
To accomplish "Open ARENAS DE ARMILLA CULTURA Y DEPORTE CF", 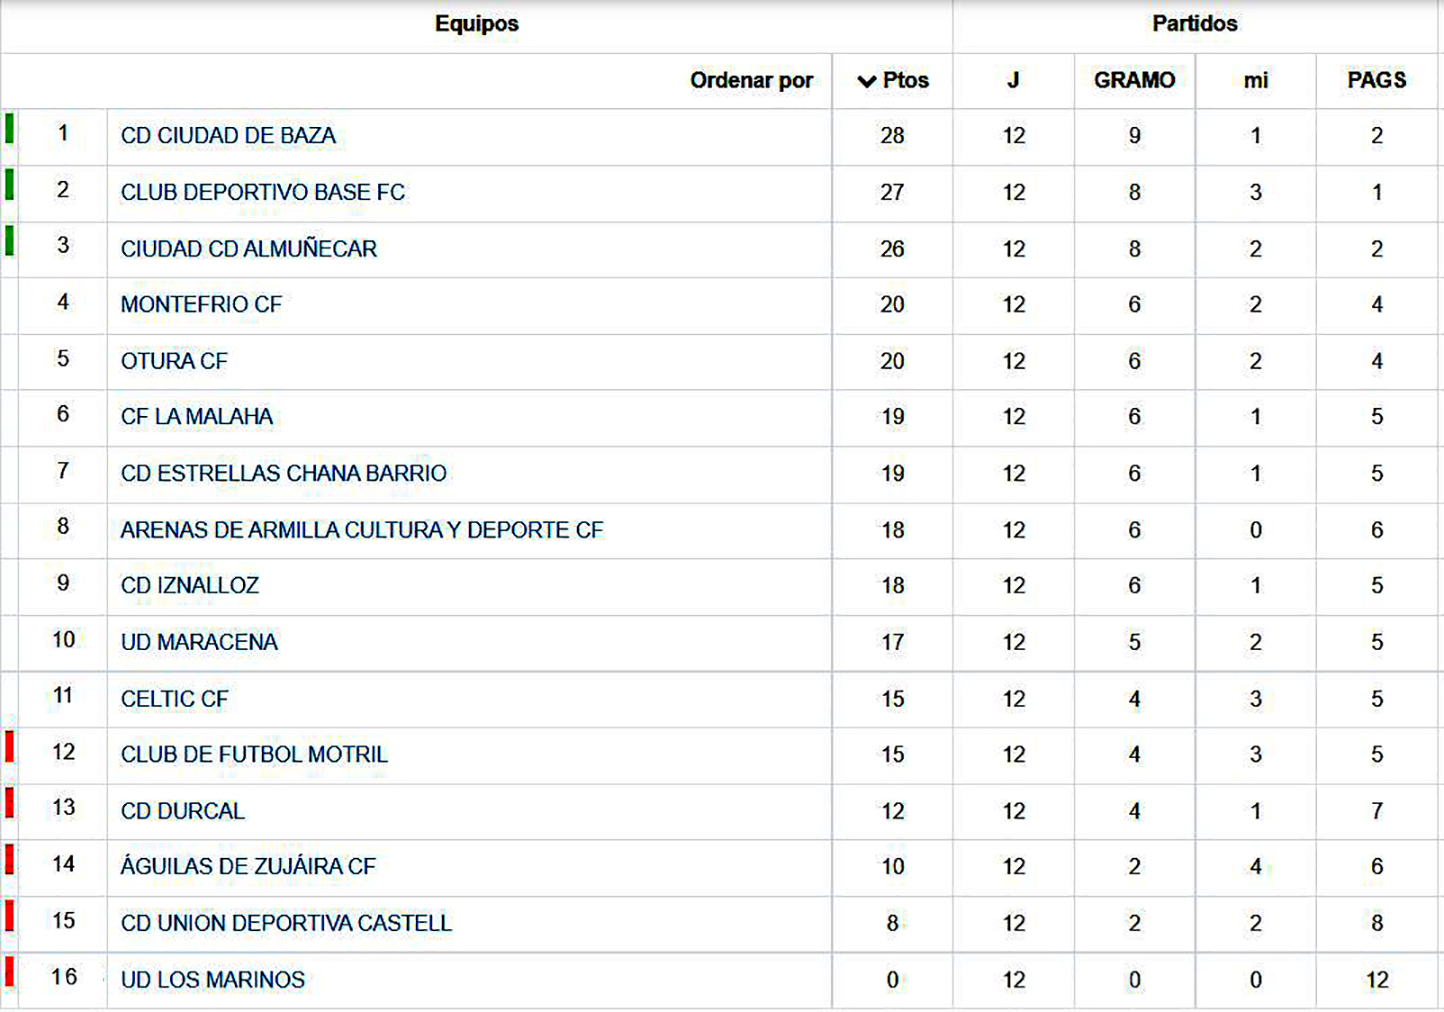I will click(x=361, y=530).
